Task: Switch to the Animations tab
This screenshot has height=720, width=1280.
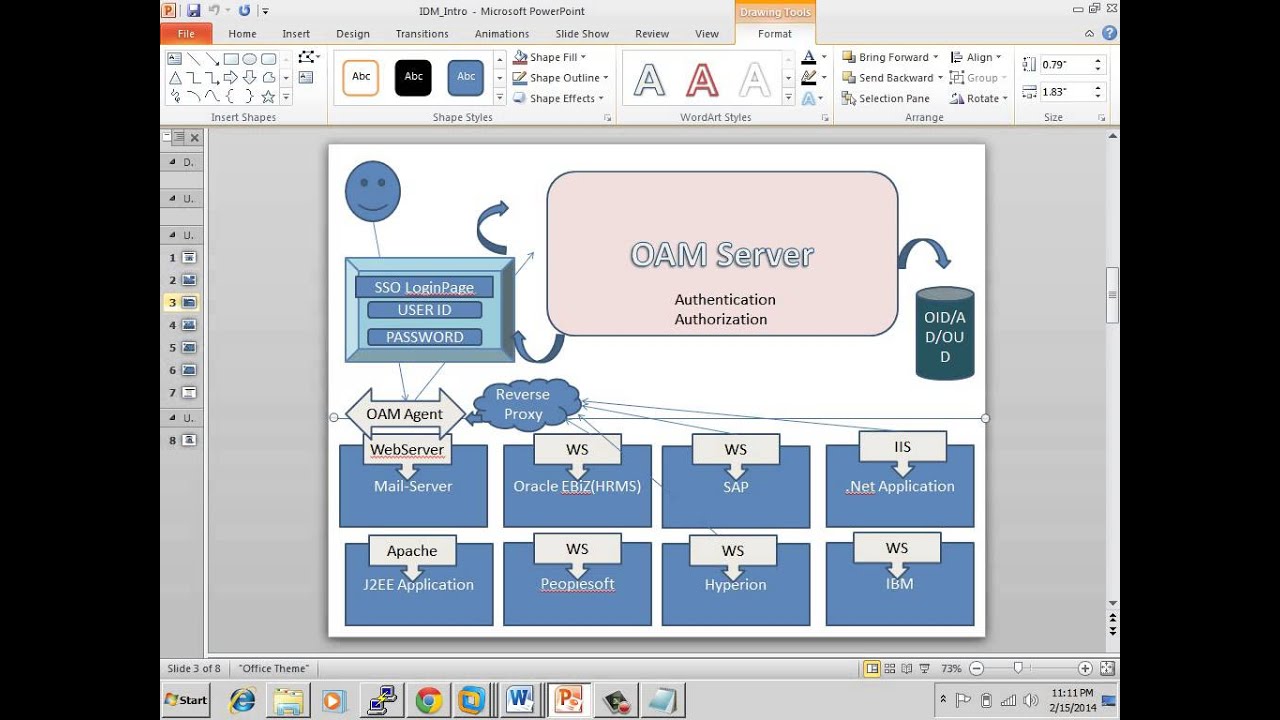Action: 502,34
